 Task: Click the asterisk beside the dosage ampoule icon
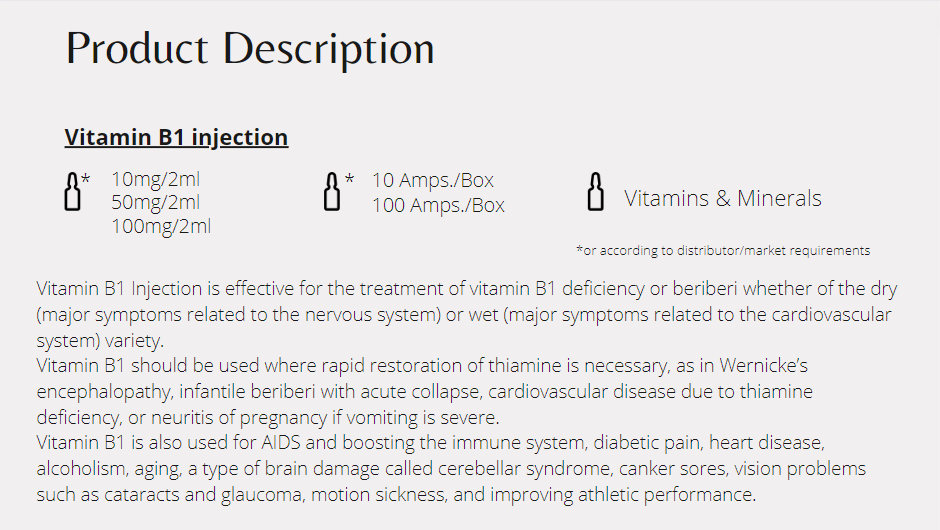click(86, 180)
